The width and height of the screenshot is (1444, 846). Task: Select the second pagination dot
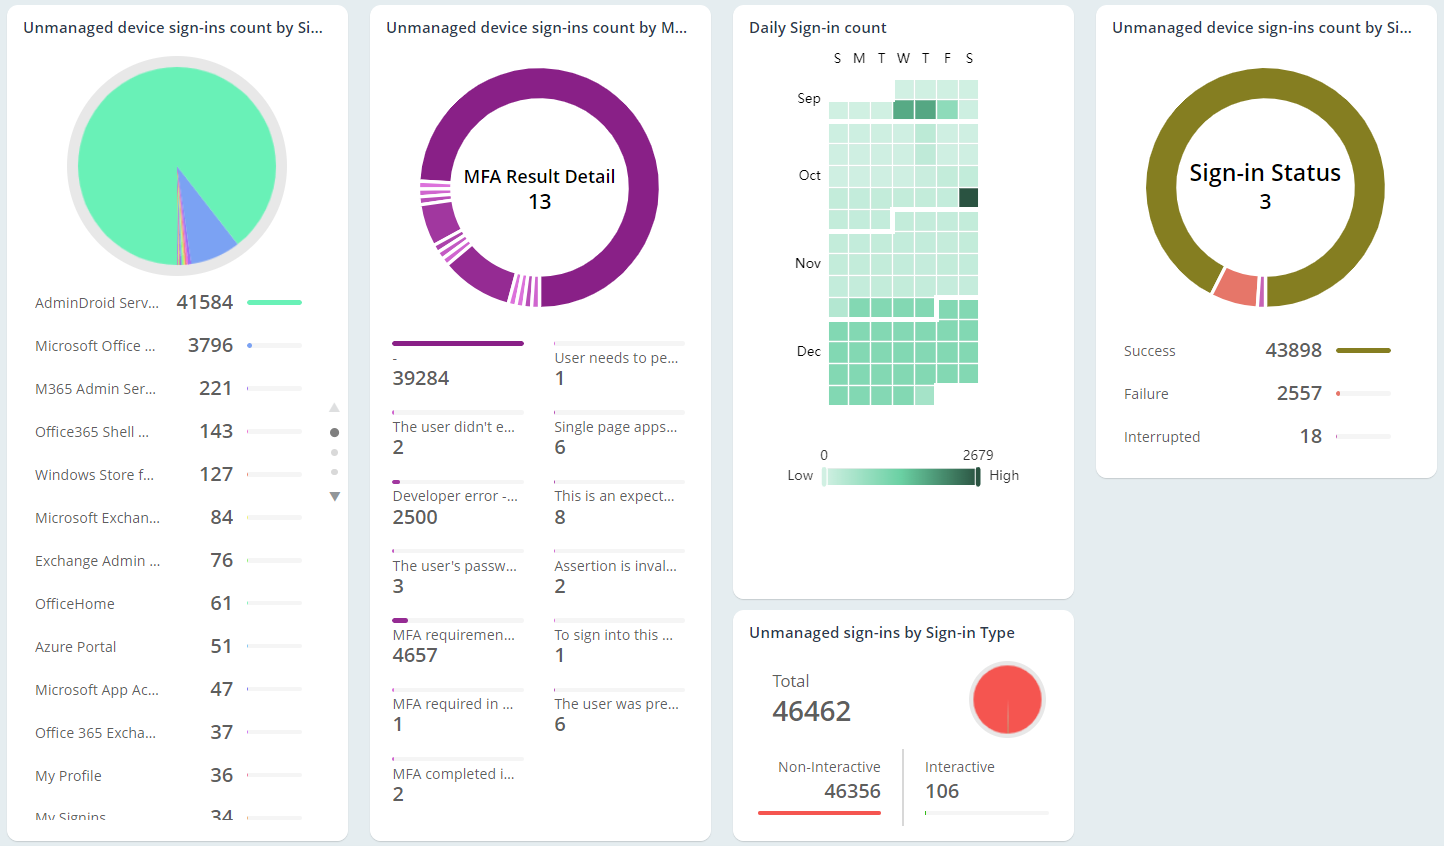[x=335, y=452]
